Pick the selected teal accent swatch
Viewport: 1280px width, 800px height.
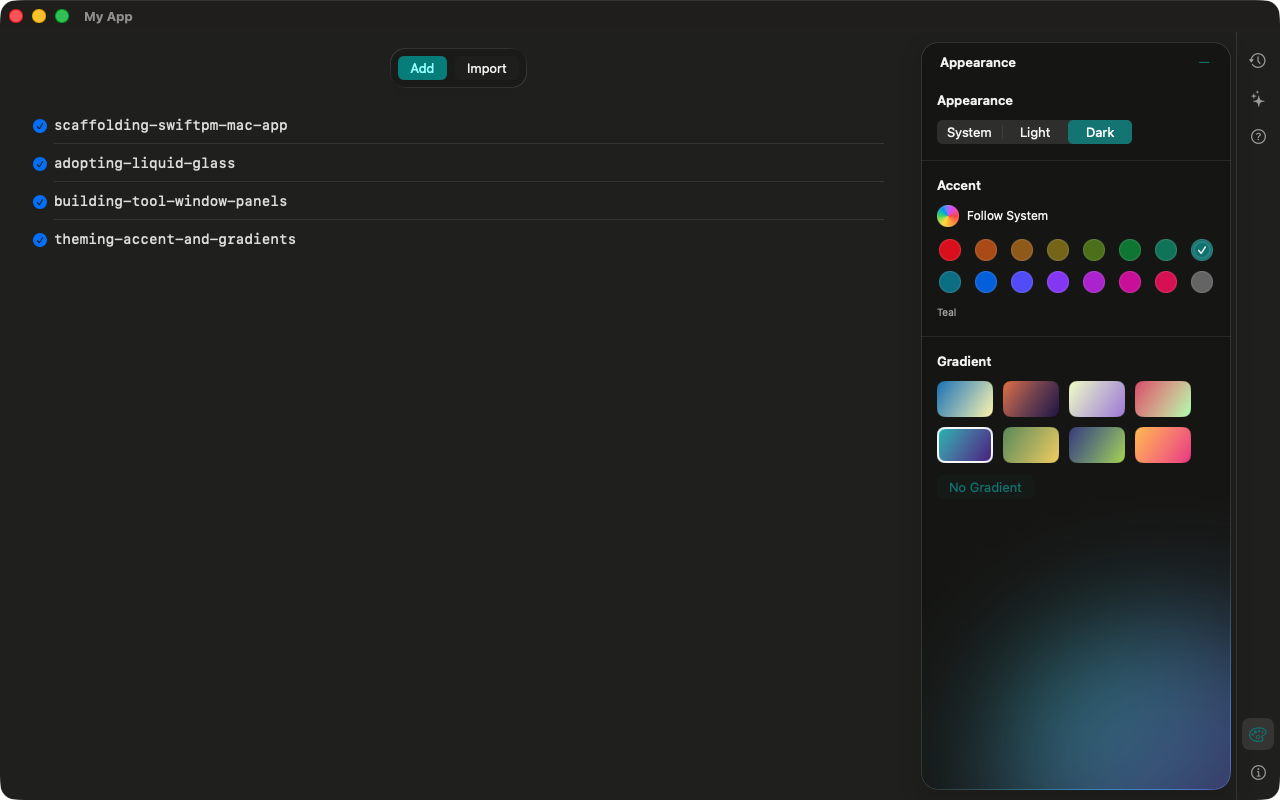tap(1202, 250)
